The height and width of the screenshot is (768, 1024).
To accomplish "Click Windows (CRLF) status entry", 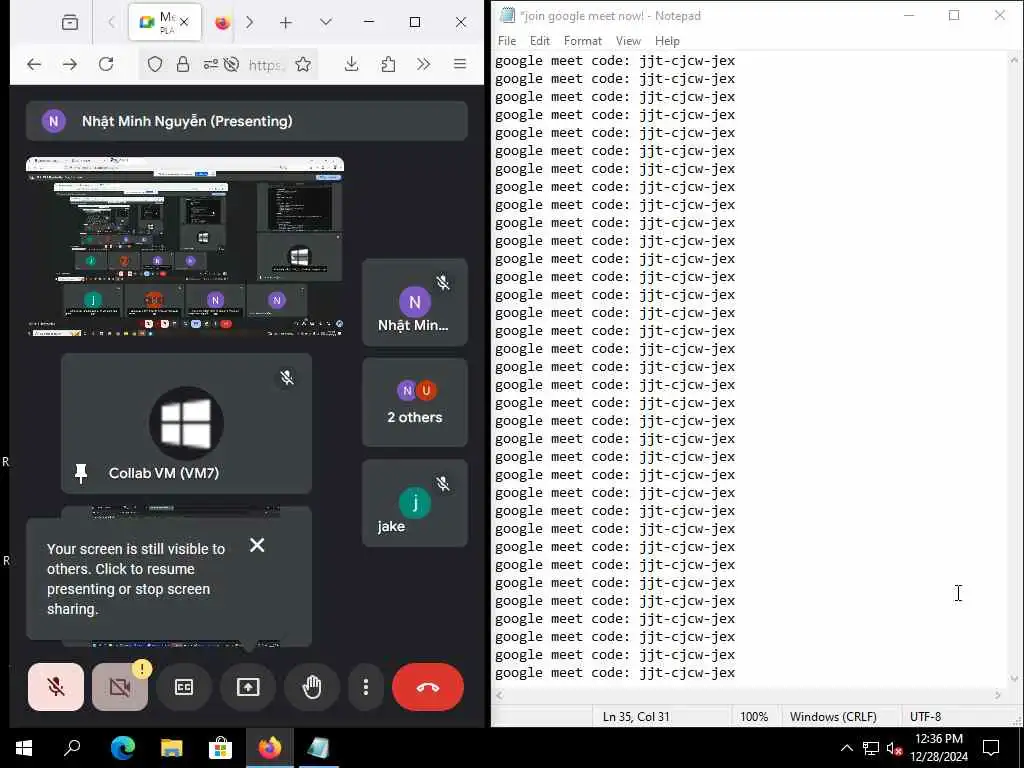I will [833, 716].
